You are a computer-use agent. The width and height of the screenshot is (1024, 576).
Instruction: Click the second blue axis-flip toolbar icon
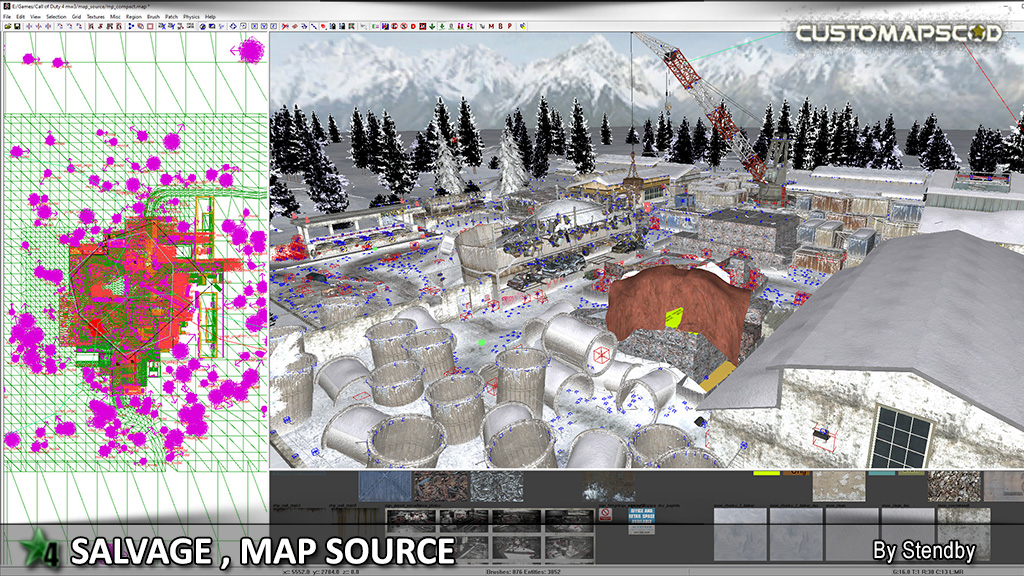point(39,26)
